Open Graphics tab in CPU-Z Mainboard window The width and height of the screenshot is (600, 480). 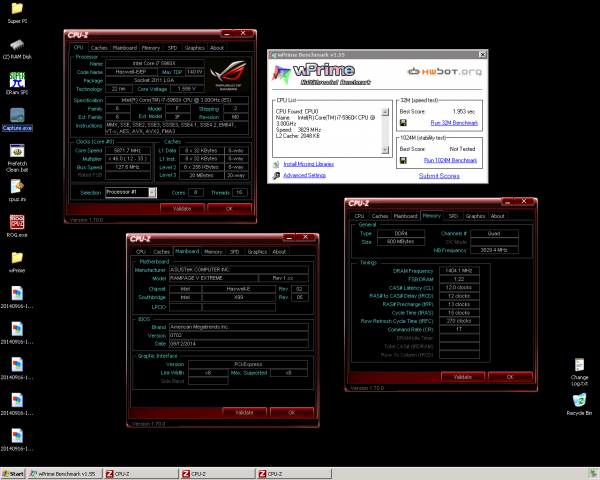pyautogui.click(x=257, y=252)
